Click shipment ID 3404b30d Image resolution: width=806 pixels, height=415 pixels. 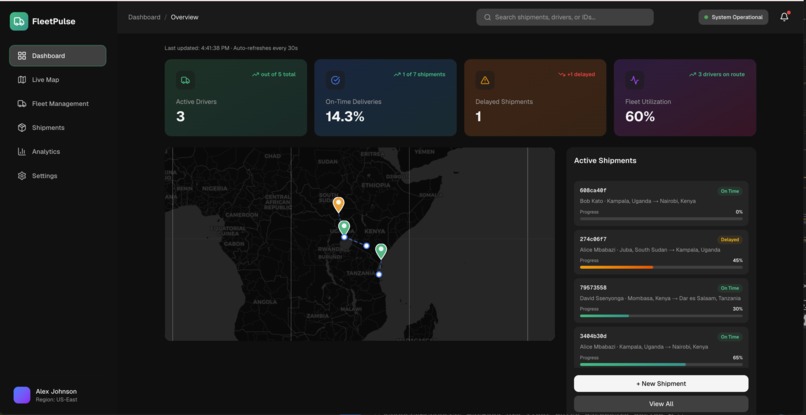[593, 336]
